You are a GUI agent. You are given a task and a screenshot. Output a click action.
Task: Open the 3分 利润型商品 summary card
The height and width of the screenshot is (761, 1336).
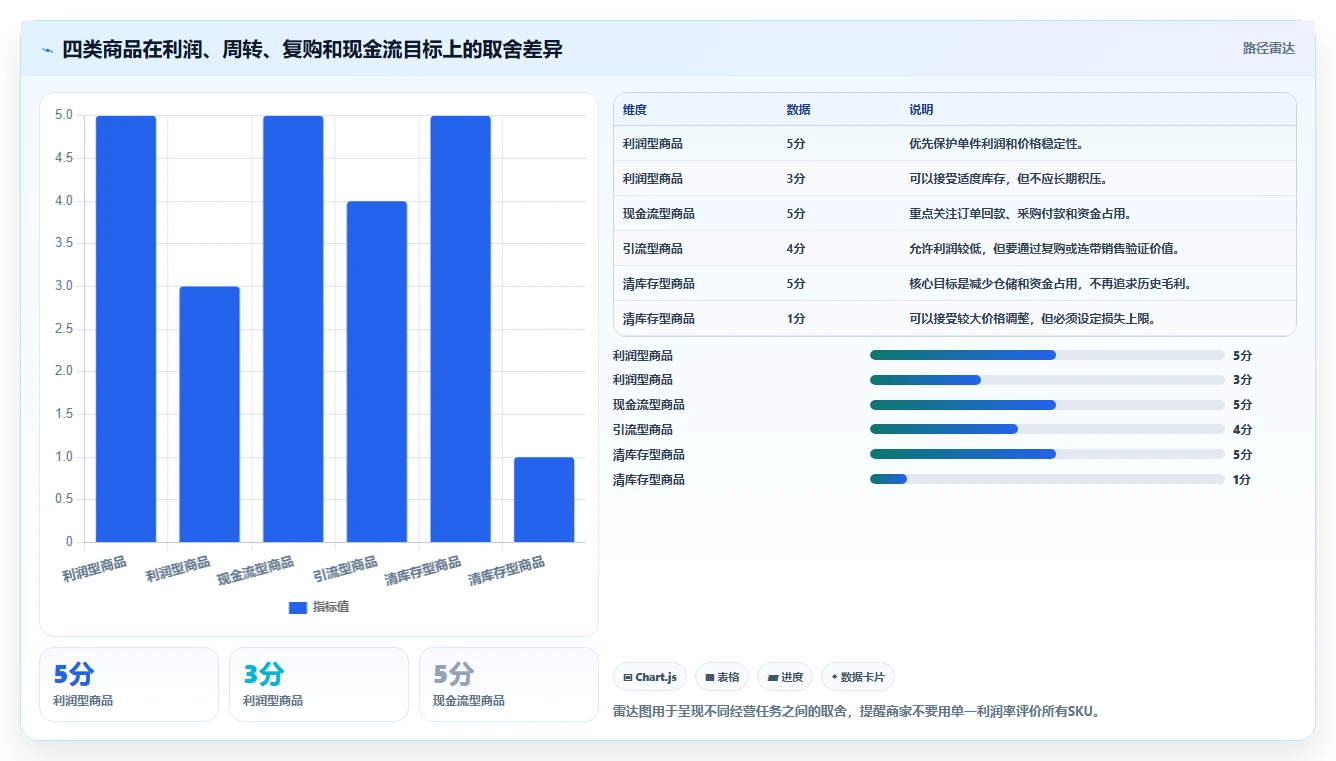[x=319, y=684]
